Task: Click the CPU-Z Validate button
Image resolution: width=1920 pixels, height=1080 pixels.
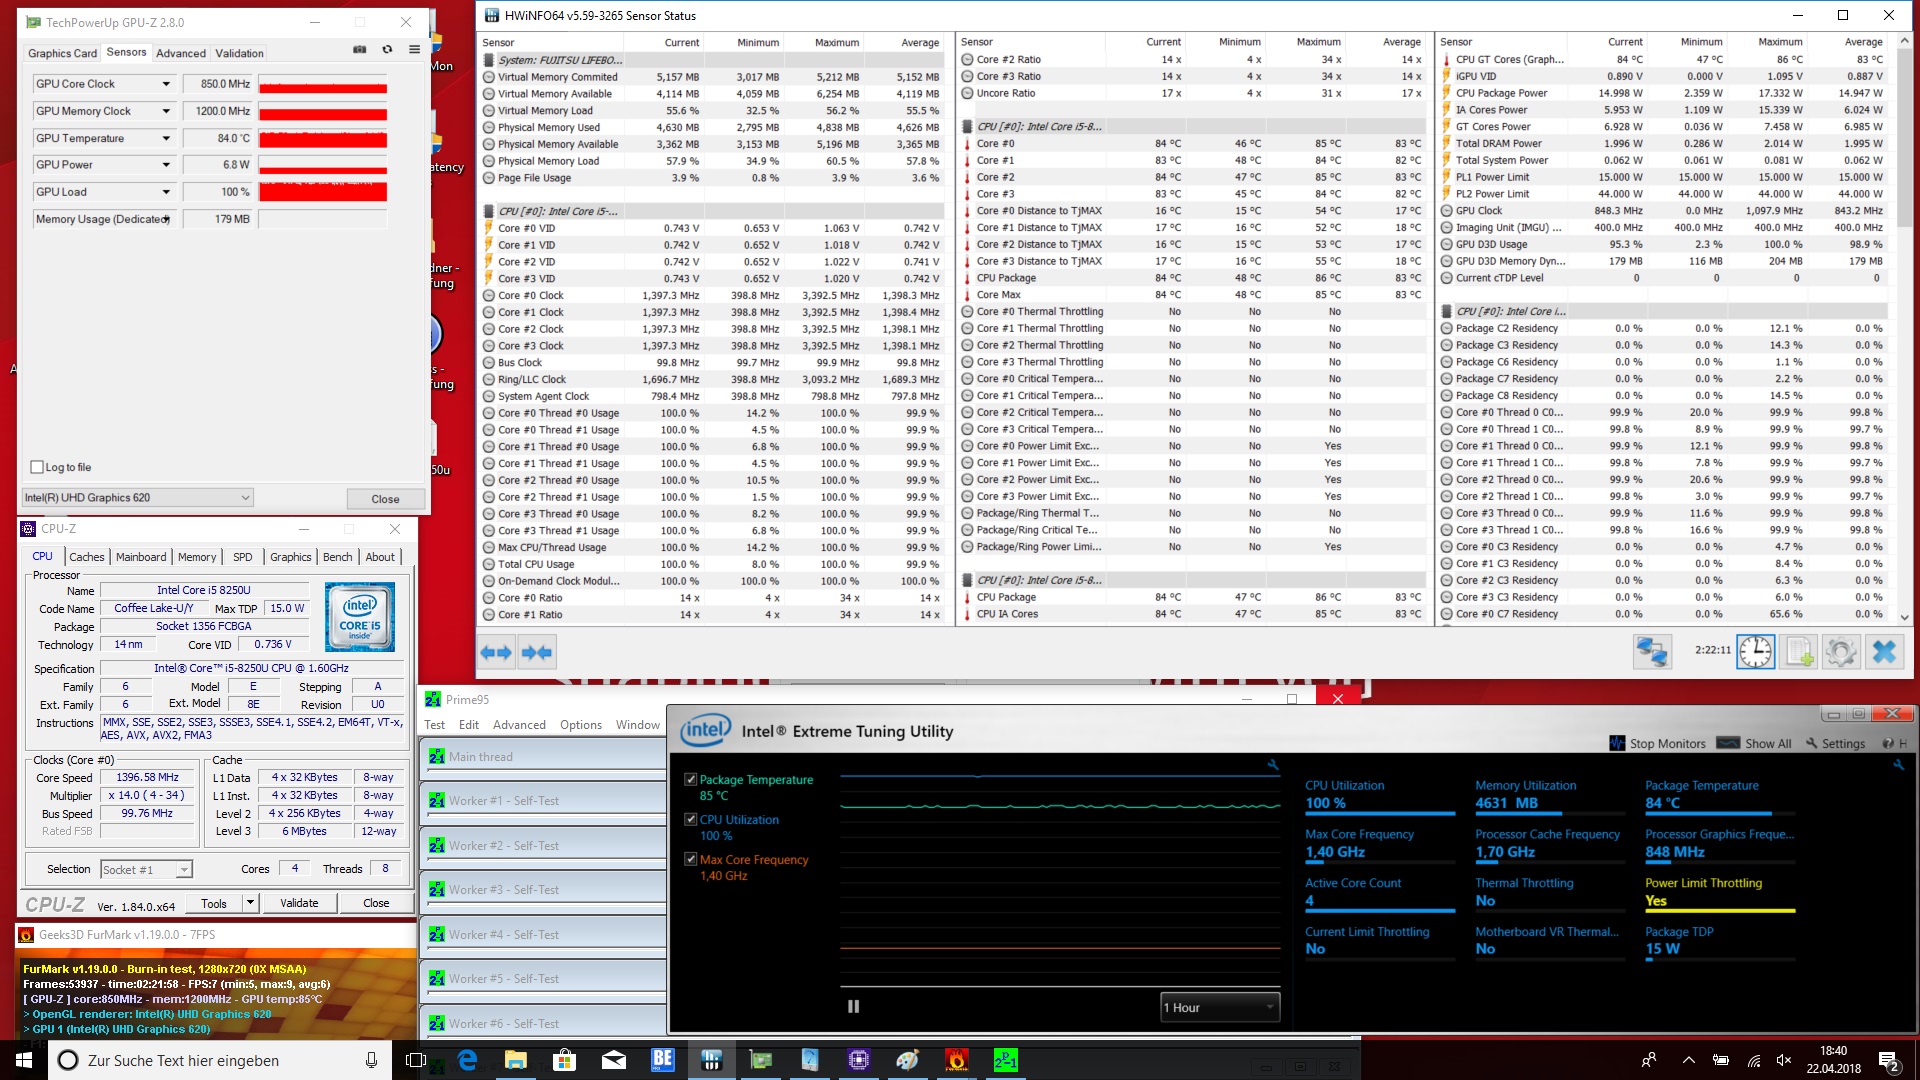Action: tap(299, 903)
